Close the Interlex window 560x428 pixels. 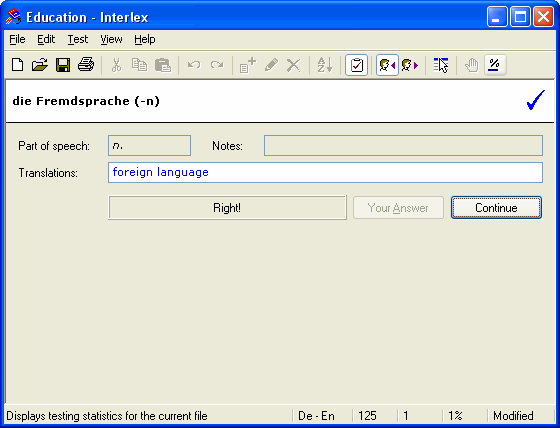[543, 16]
